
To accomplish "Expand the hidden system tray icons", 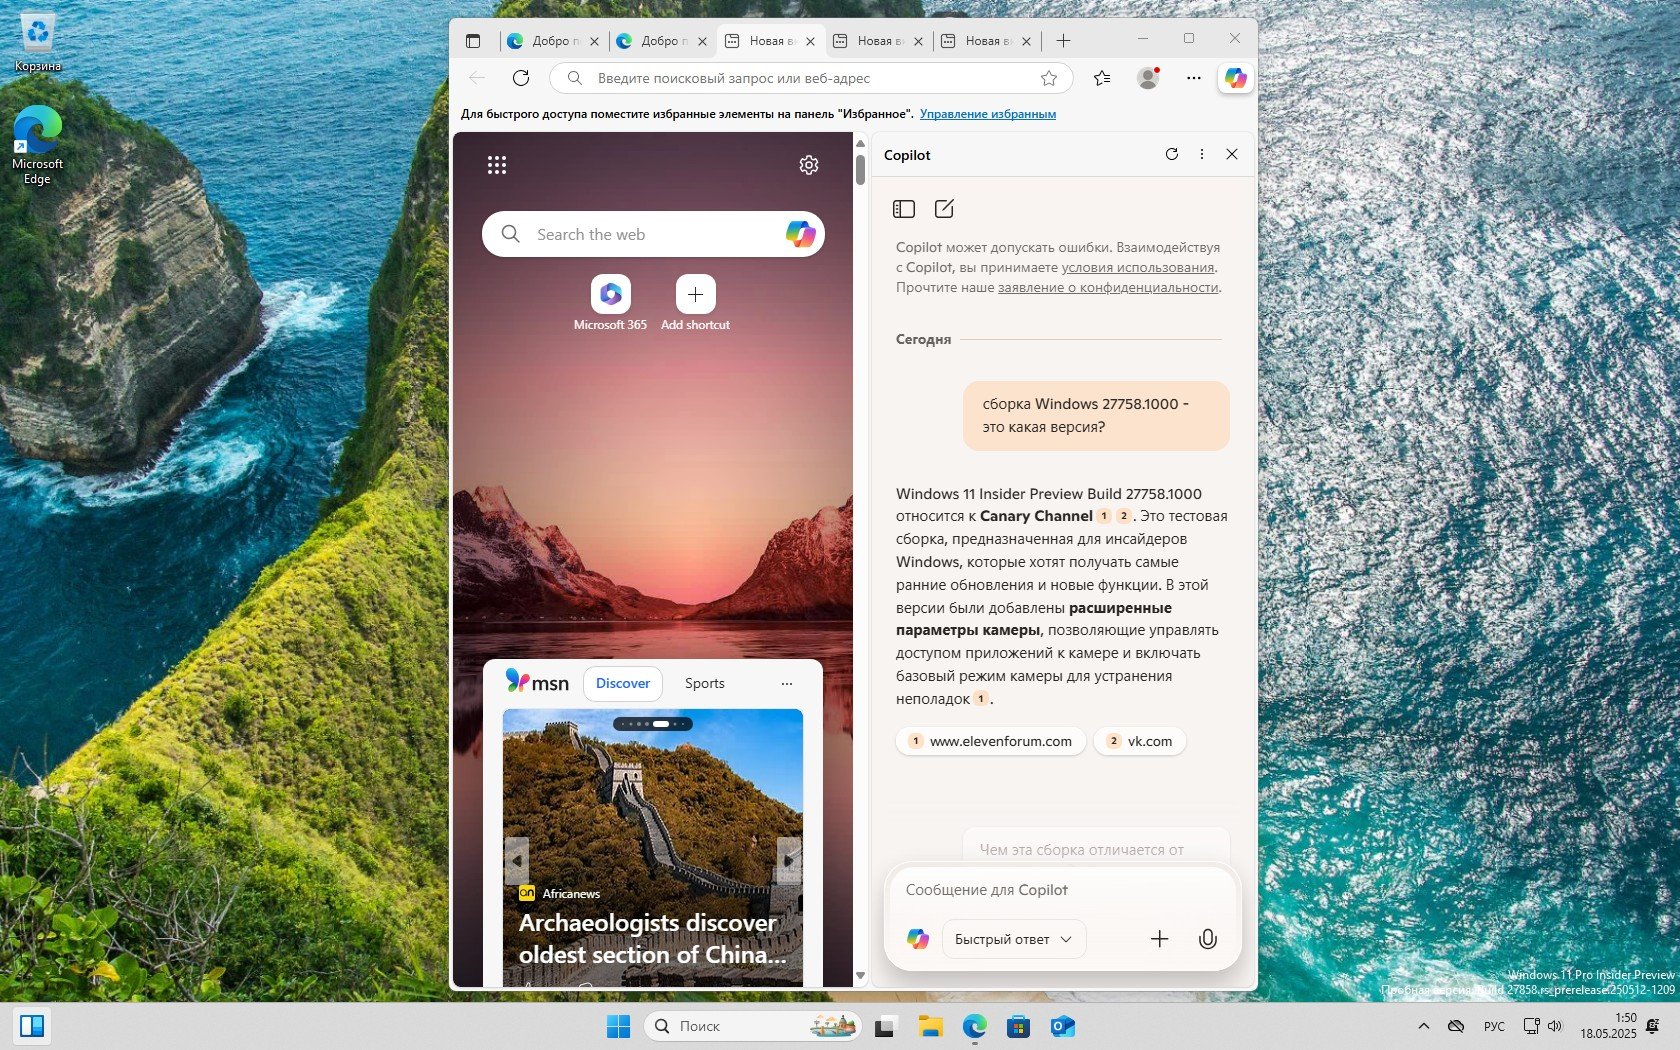I will [1423, 1026].
